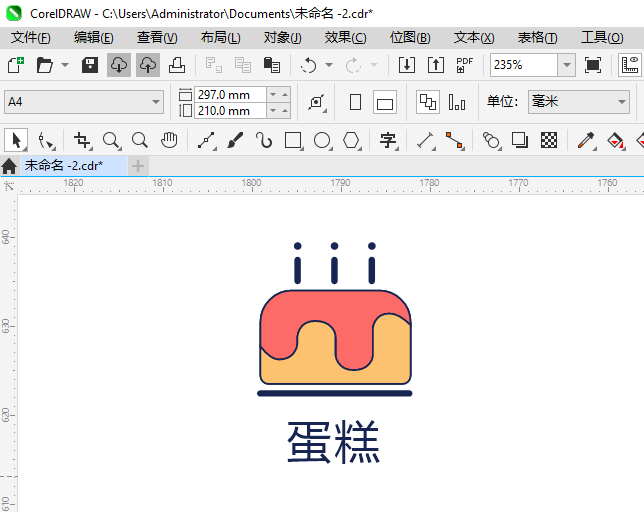Select the Polygon tool
The width and height of the screenshot is (644, 512).
tap(352, 140)
